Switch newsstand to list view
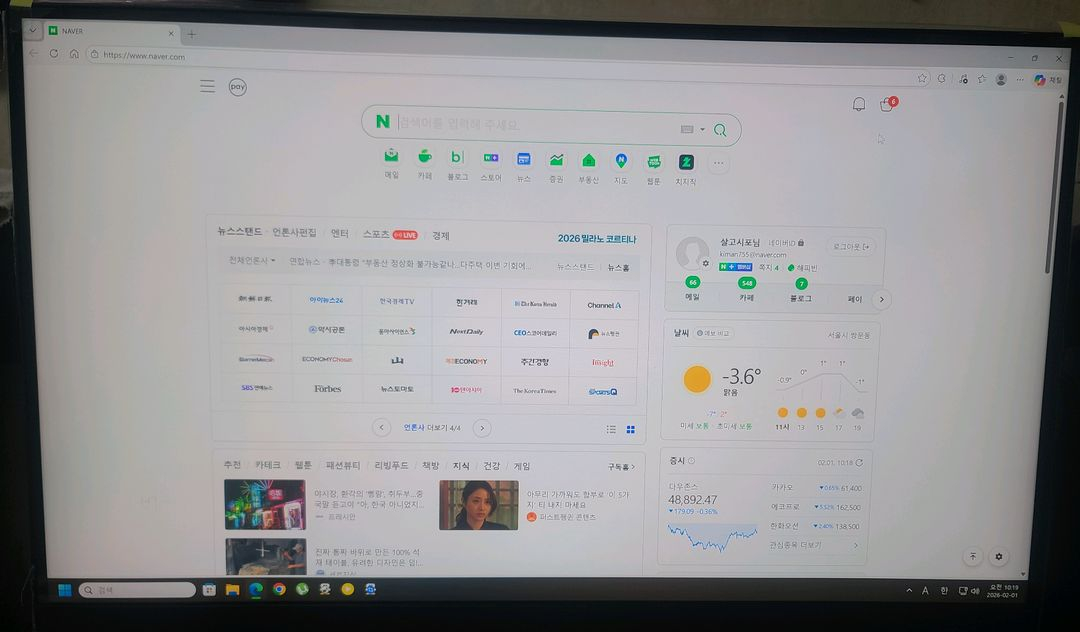The width and height of the screenshot is (1080, 632). point(611,429)
